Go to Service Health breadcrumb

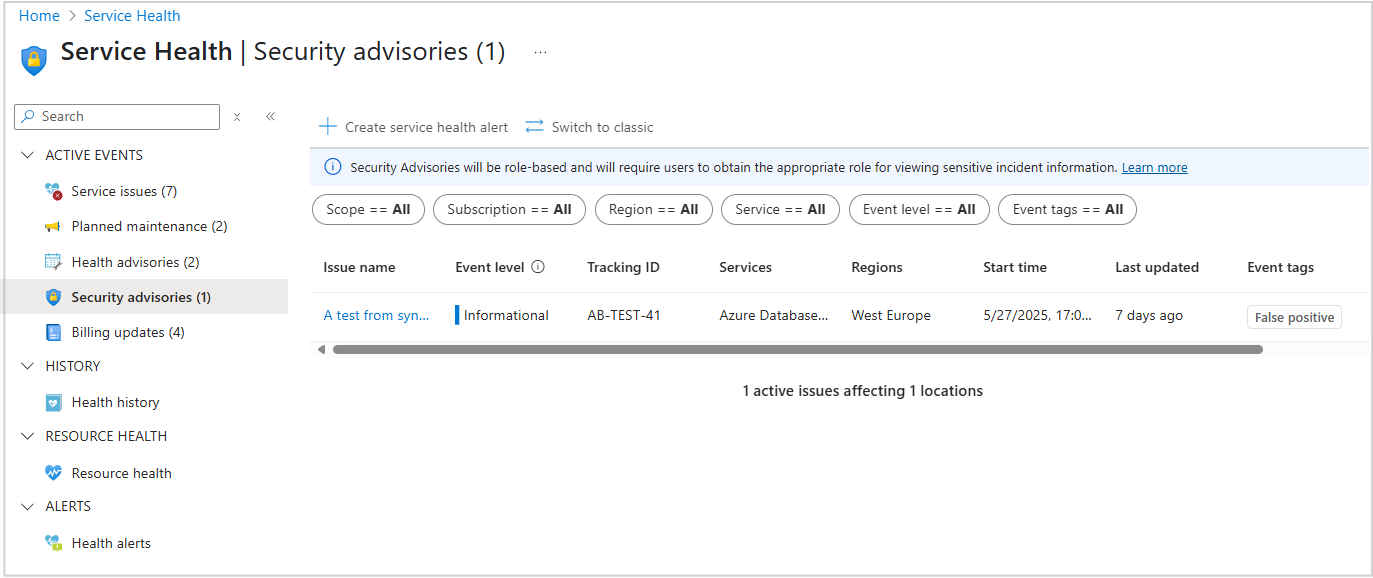[132, 16]
